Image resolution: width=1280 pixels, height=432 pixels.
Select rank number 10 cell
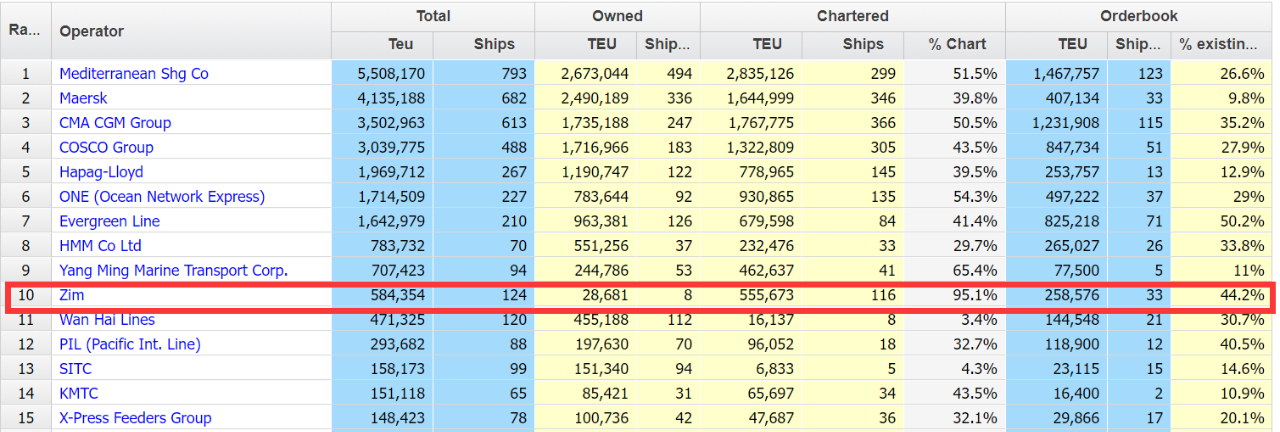tap(26, 295)
